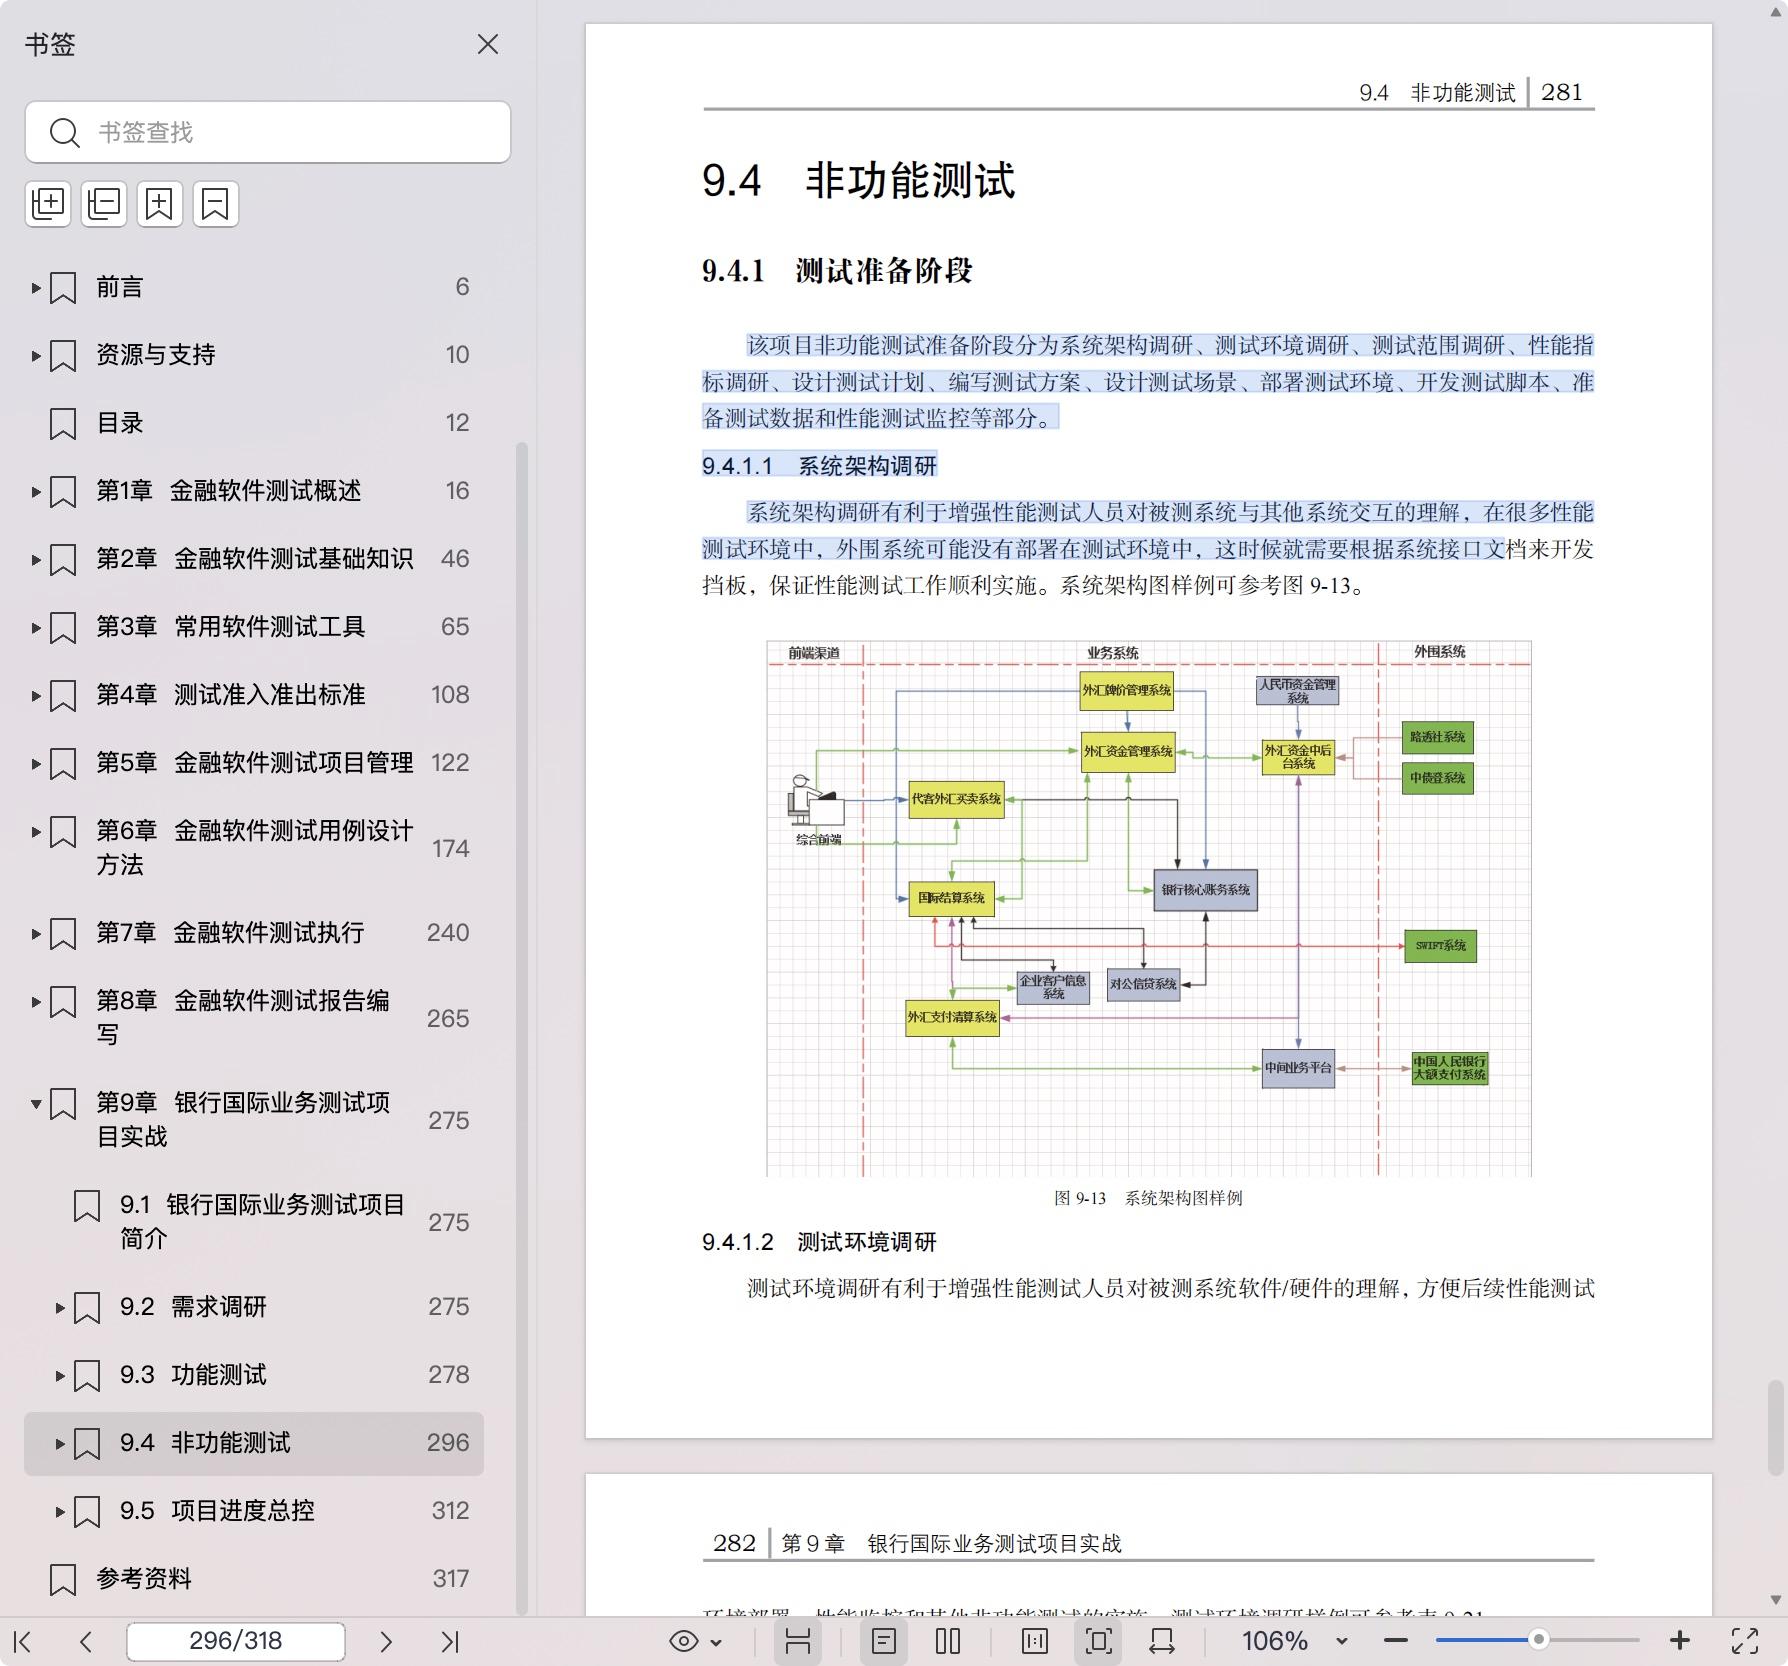Expand 第6章 金融软件测试用例设计方法
This screenshot has height=1666, width=1788.
click(x=36, y=832)
